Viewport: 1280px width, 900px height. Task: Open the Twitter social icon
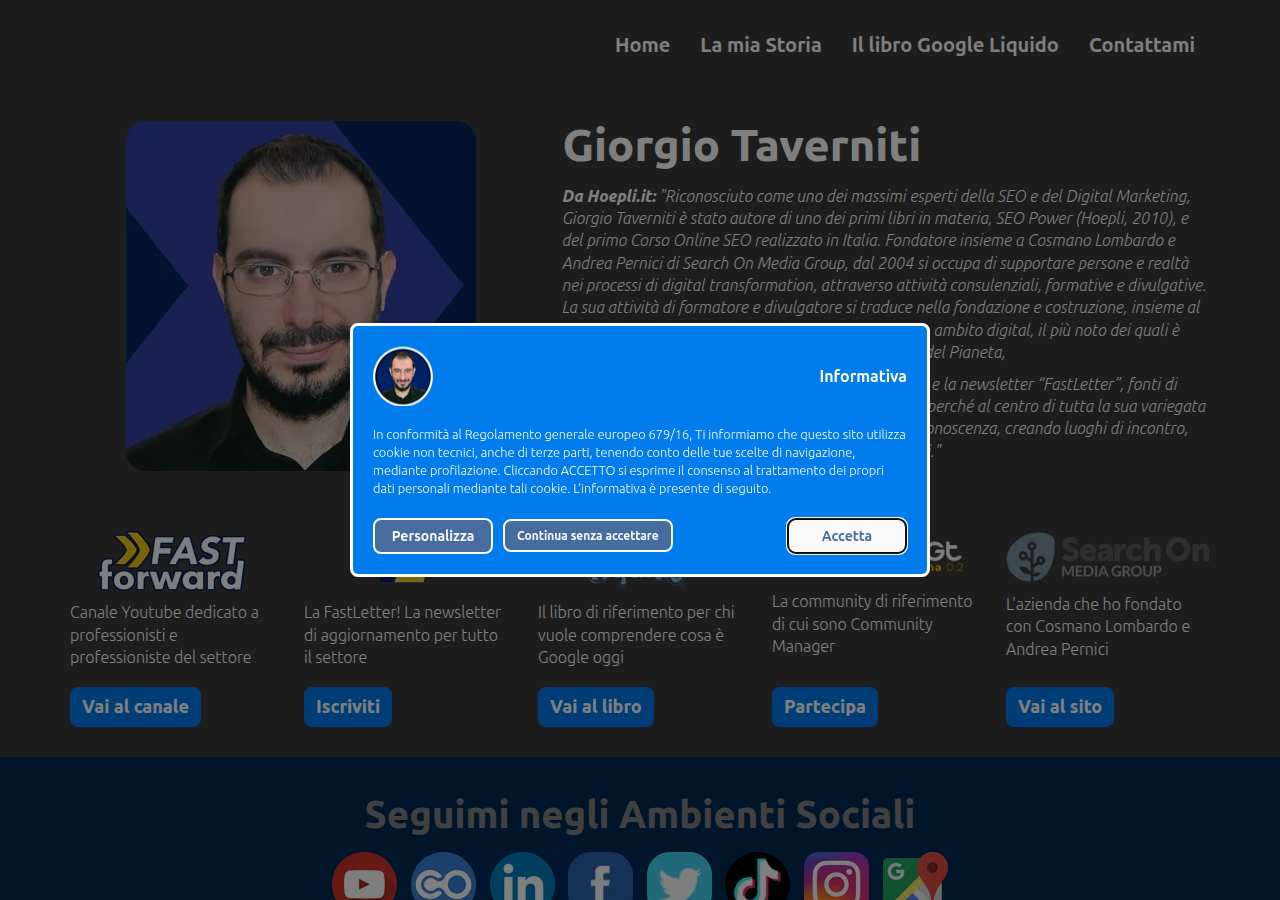679,877
